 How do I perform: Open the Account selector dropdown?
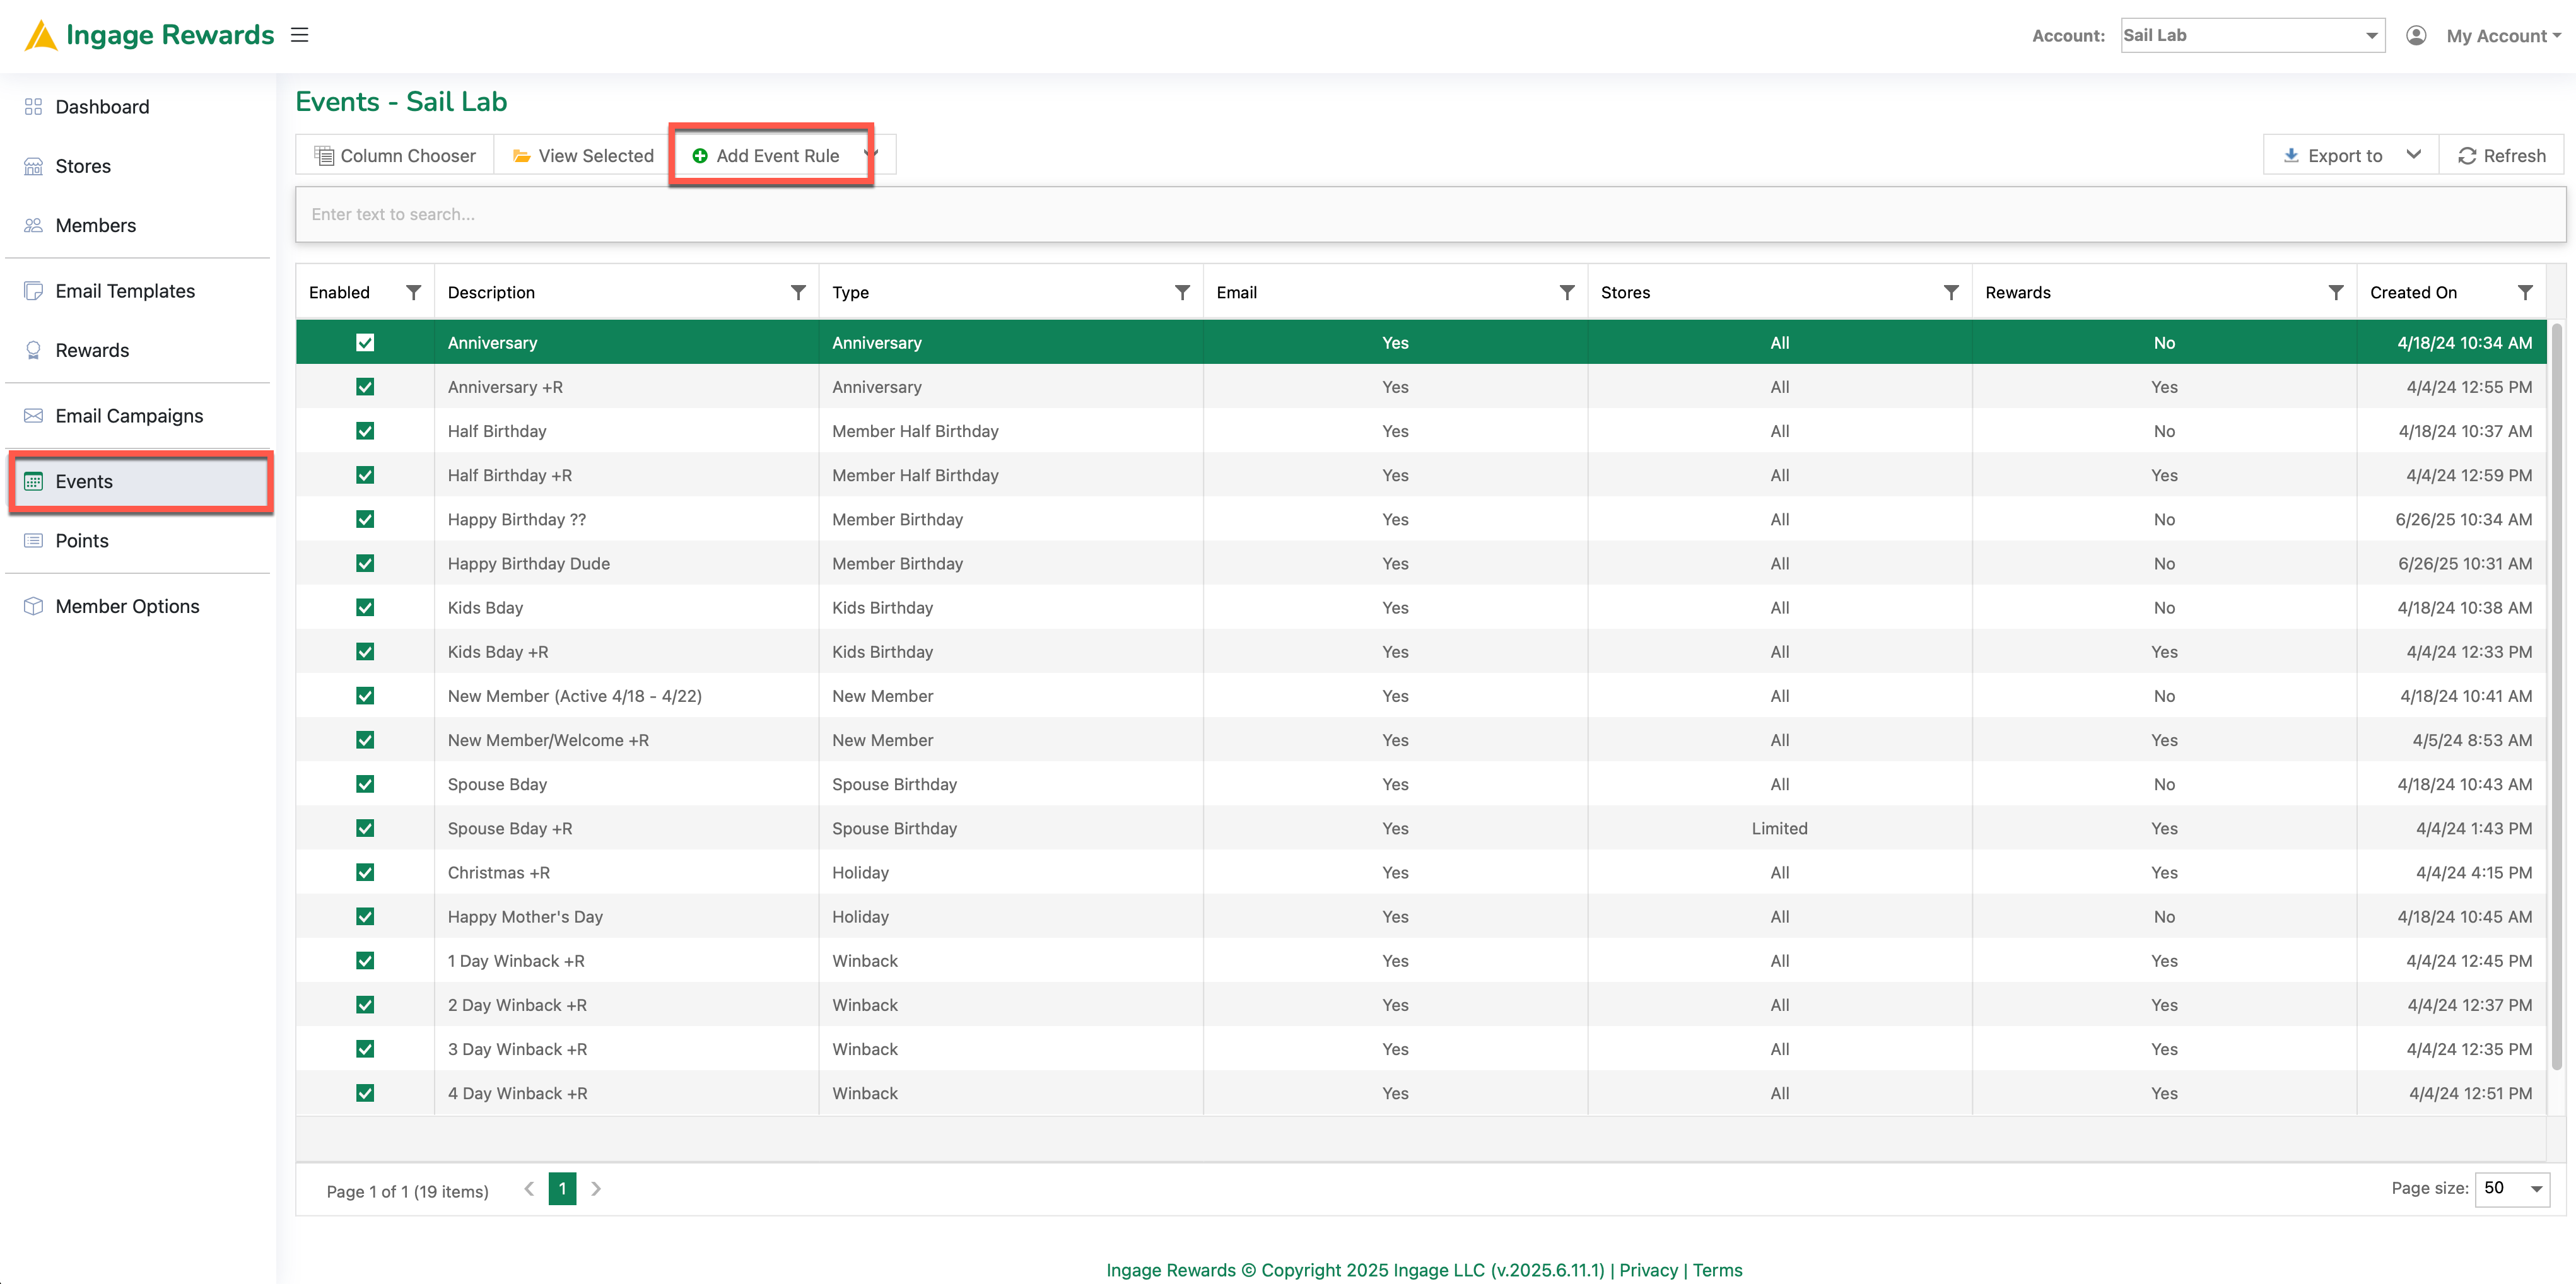tap(2252, 35)
